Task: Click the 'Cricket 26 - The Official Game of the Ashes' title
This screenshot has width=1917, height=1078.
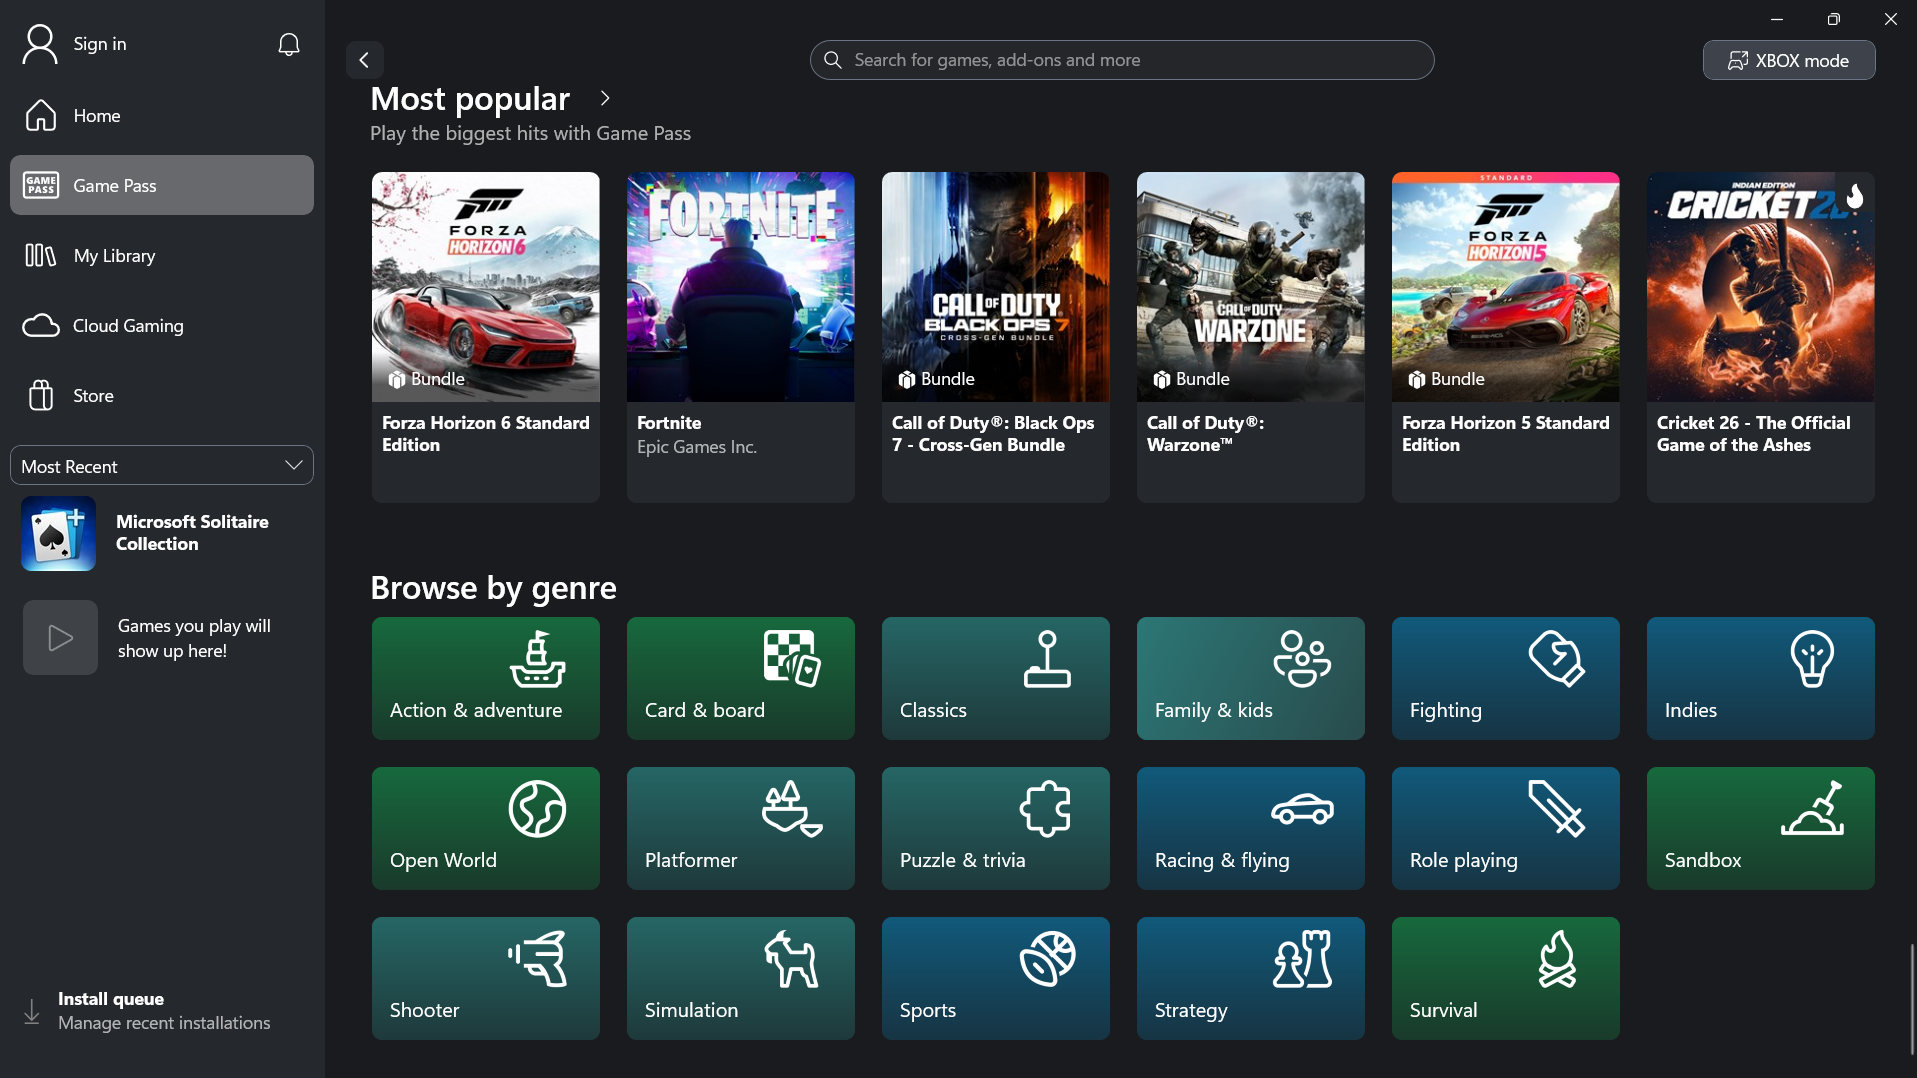Action: (1754, 434)
